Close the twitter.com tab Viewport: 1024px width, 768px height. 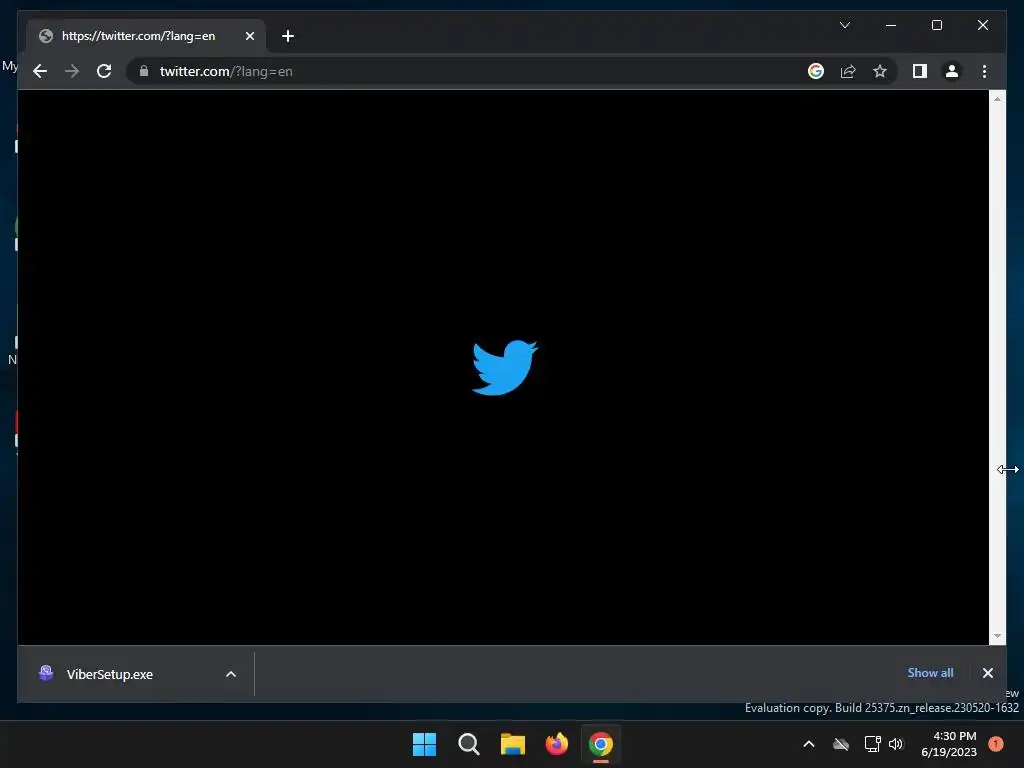pos(249,36)
